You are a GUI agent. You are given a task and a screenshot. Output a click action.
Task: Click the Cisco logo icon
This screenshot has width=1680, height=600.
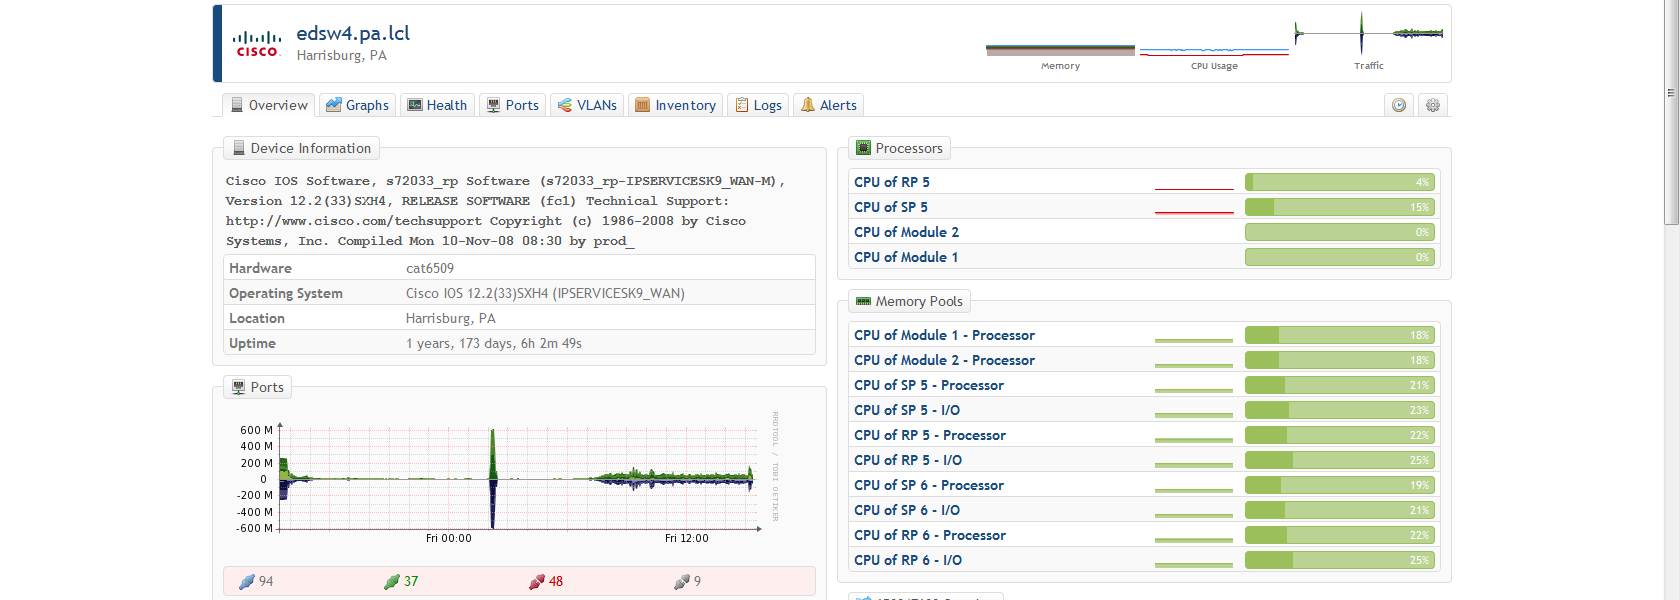(257, 44)
